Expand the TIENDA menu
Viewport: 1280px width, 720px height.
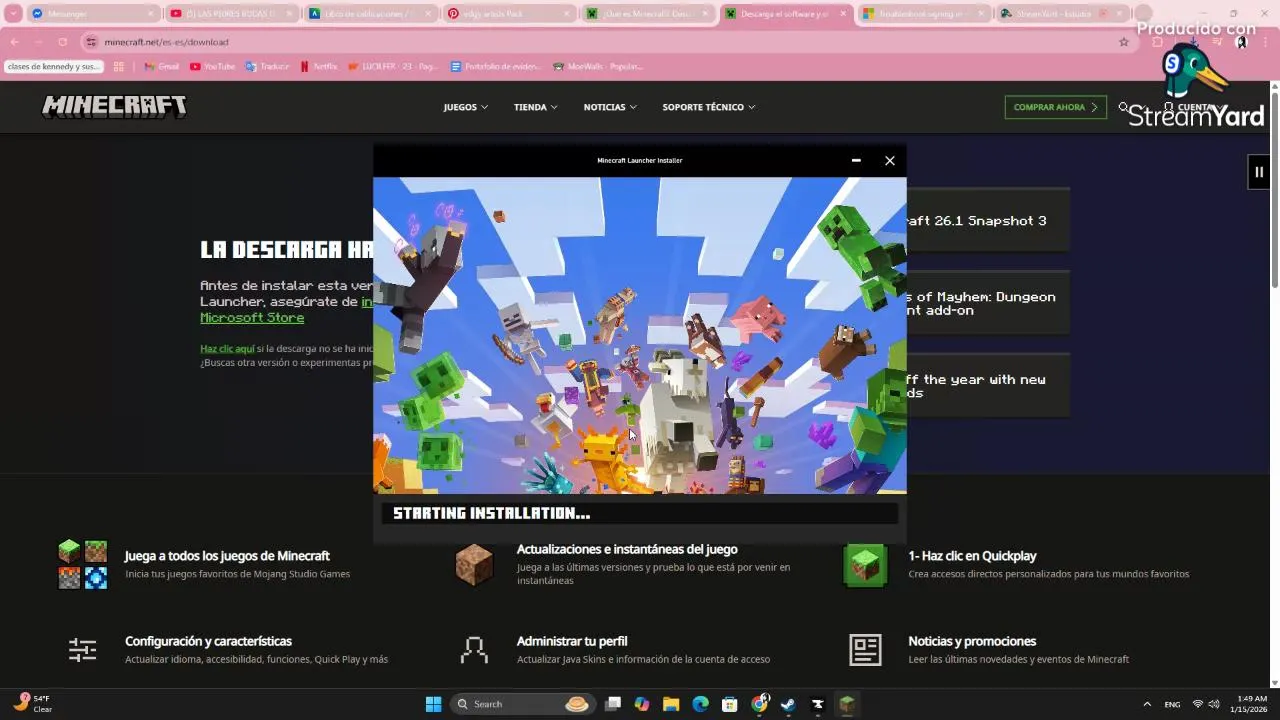536,107
